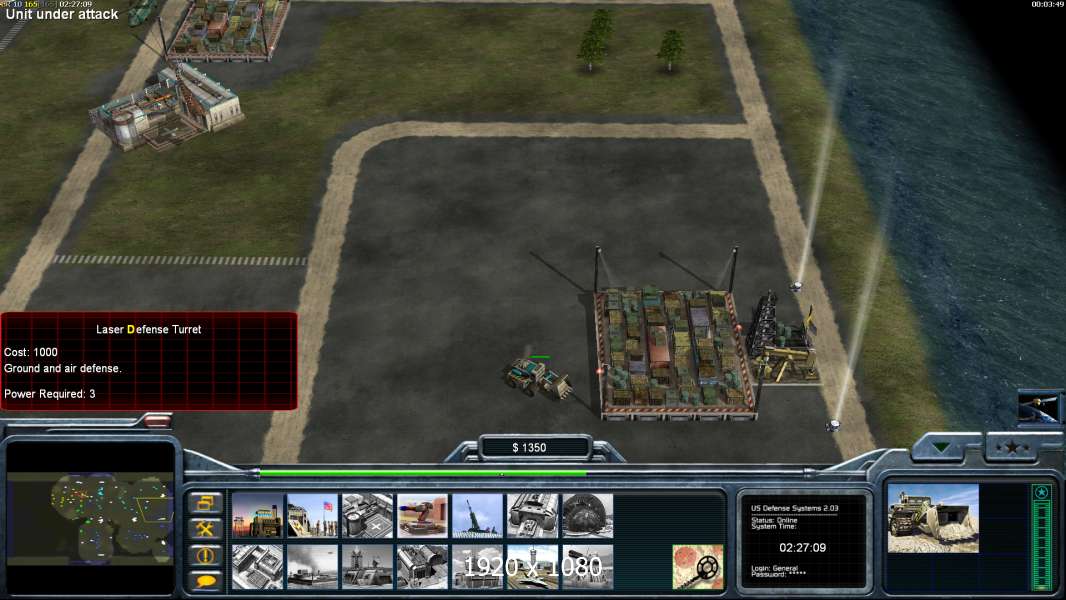Image resolution: width=1066 pixels, height=600 pixels.
Task: Build the airfield with control tower and jet
Action: pyautogui.click(x=532, y=567)
